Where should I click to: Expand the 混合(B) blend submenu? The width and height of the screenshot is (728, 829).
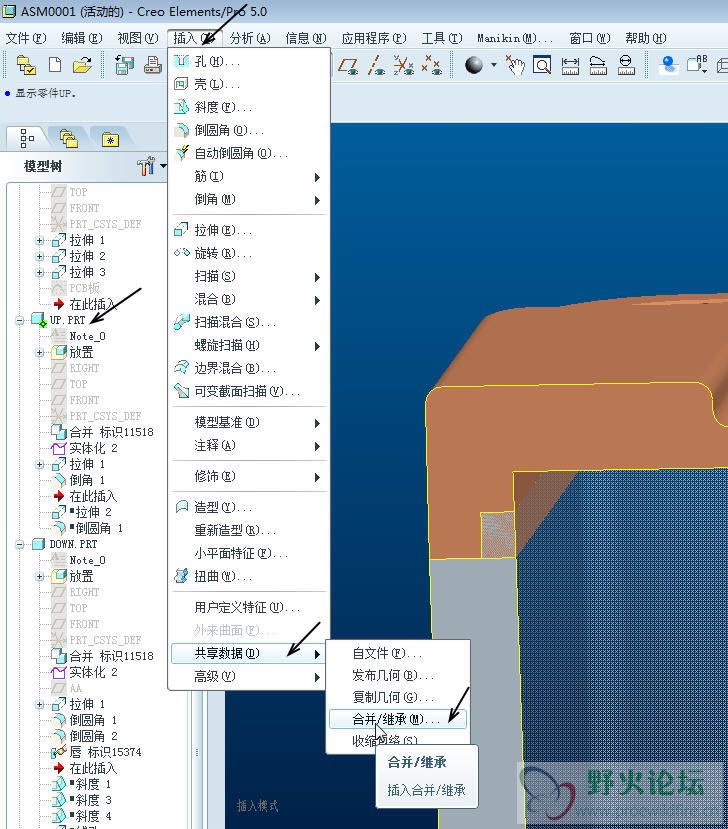pyautogui.click(x=249, y=299)
